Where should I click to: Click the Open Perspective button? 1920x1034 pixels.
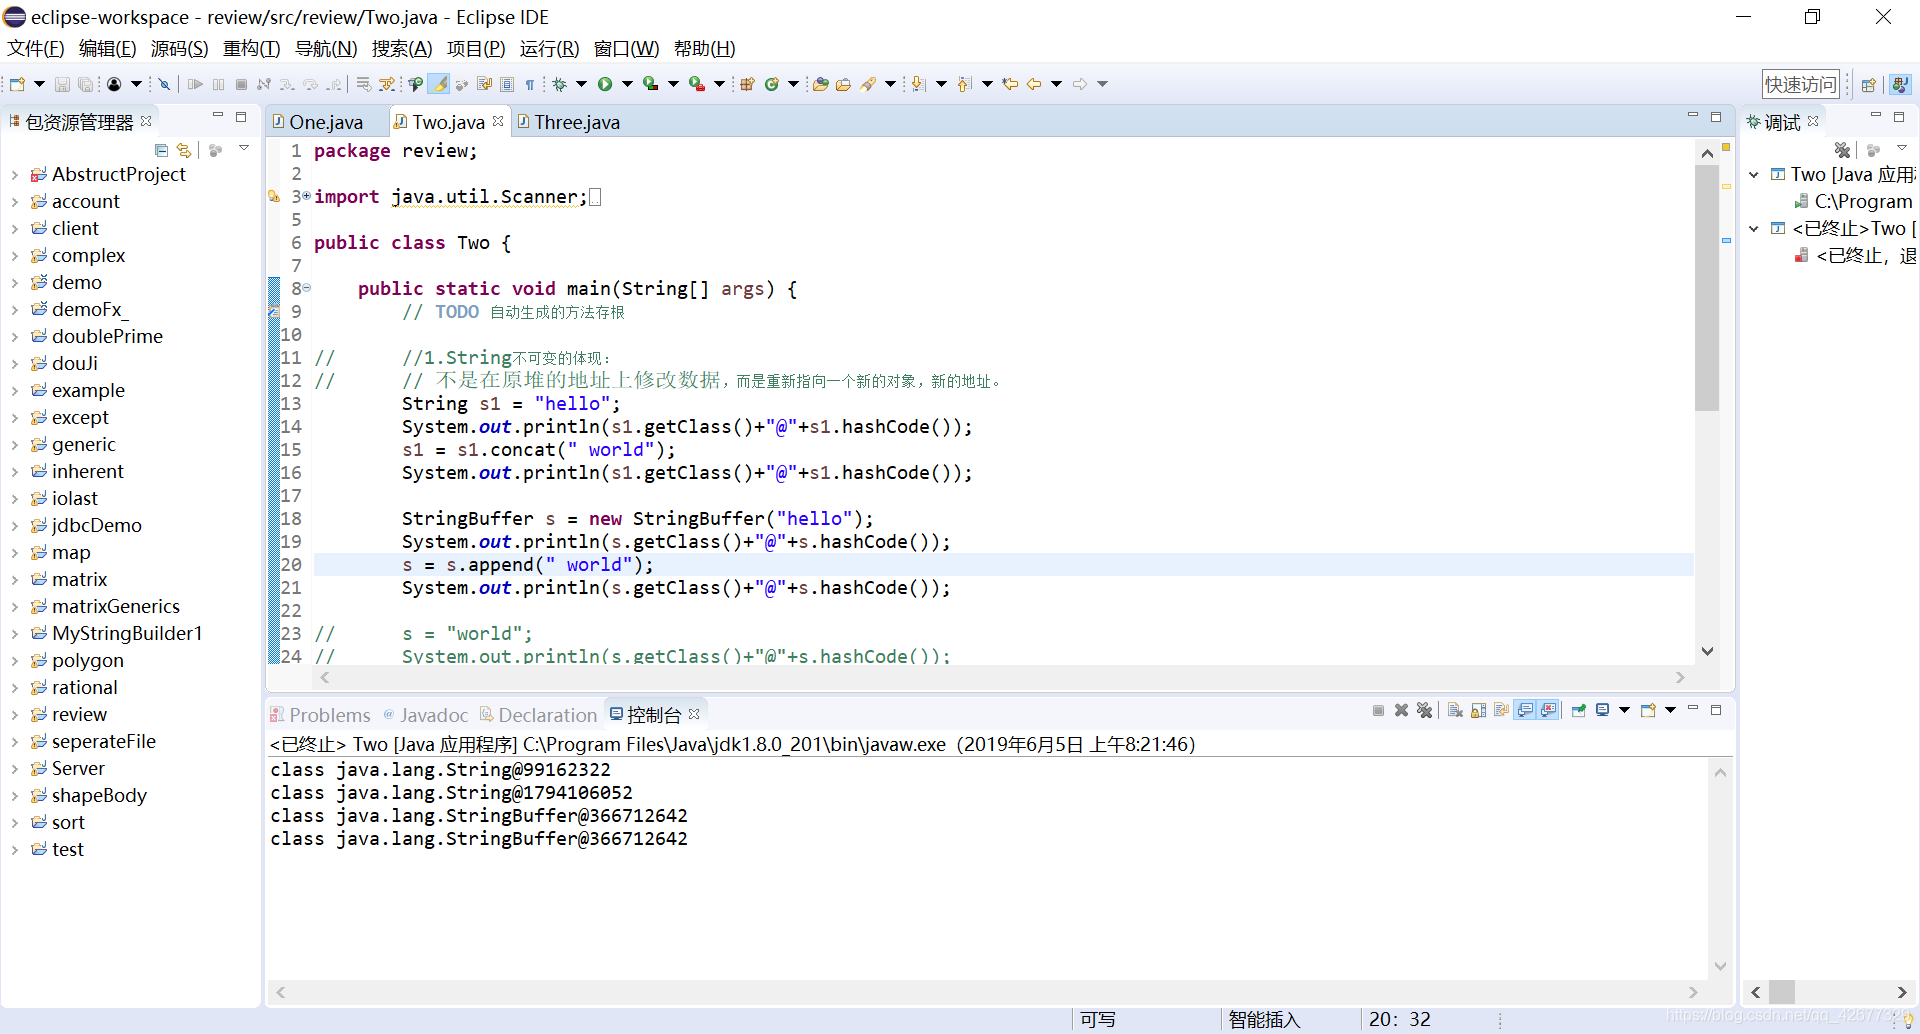pyautogui.click(x=1868, y=84)
